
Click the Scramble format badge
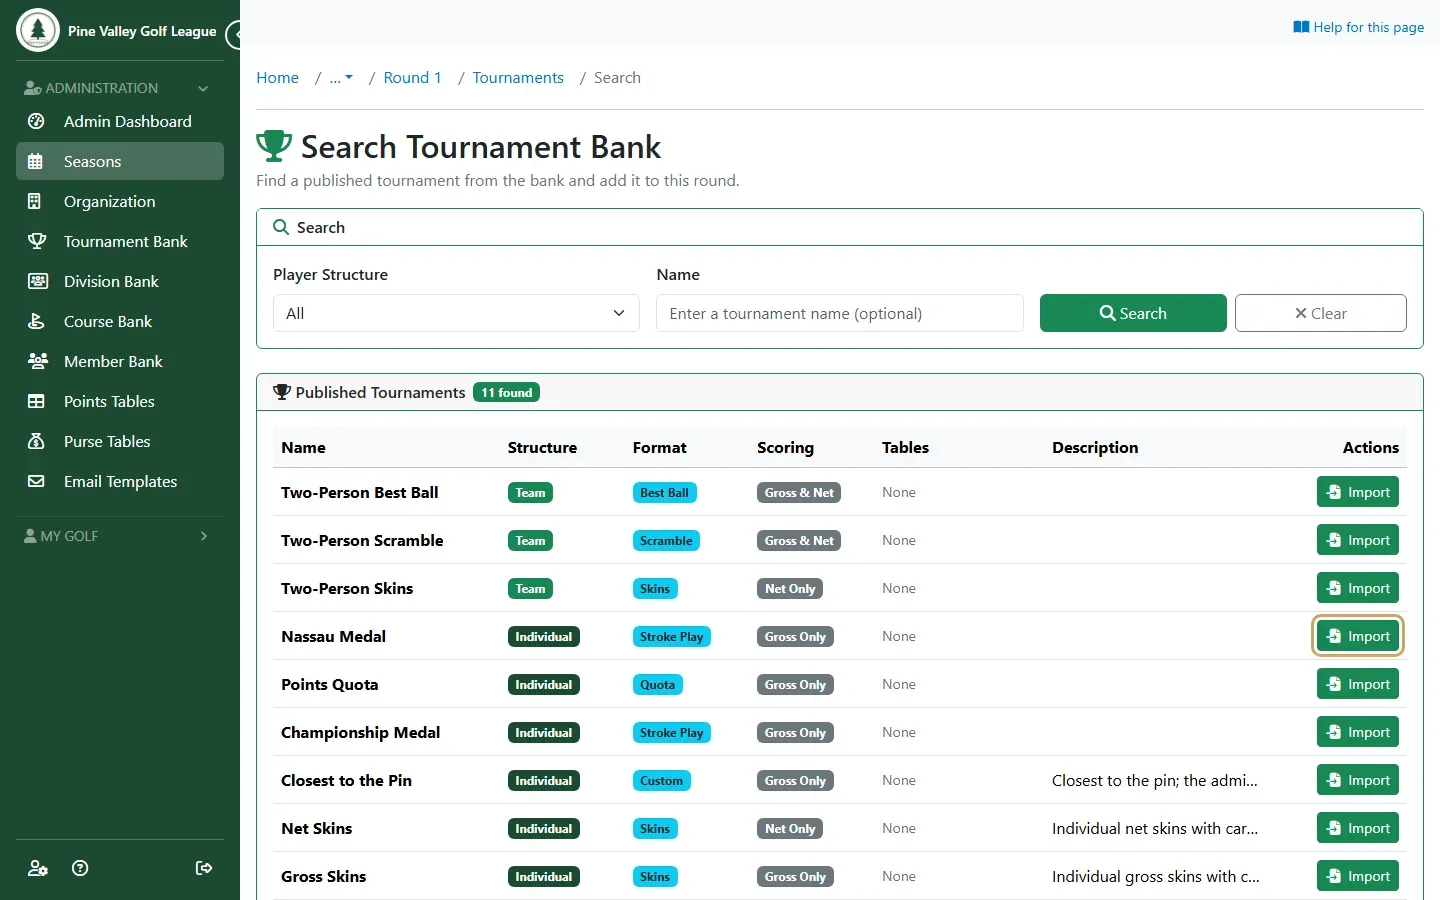[666, 541]
